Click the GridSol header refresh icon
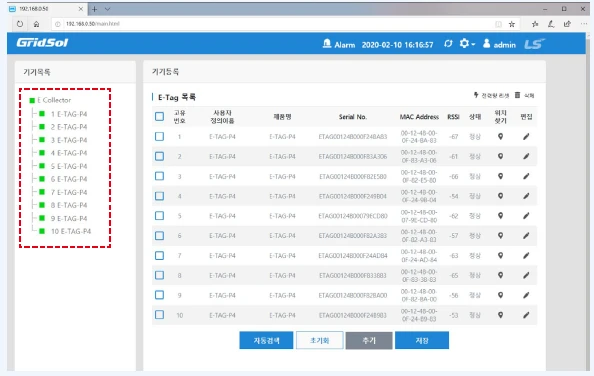Image resolution: width=594 pixels, height=376 pixels. pyautogui.click(x=448, y=44)
